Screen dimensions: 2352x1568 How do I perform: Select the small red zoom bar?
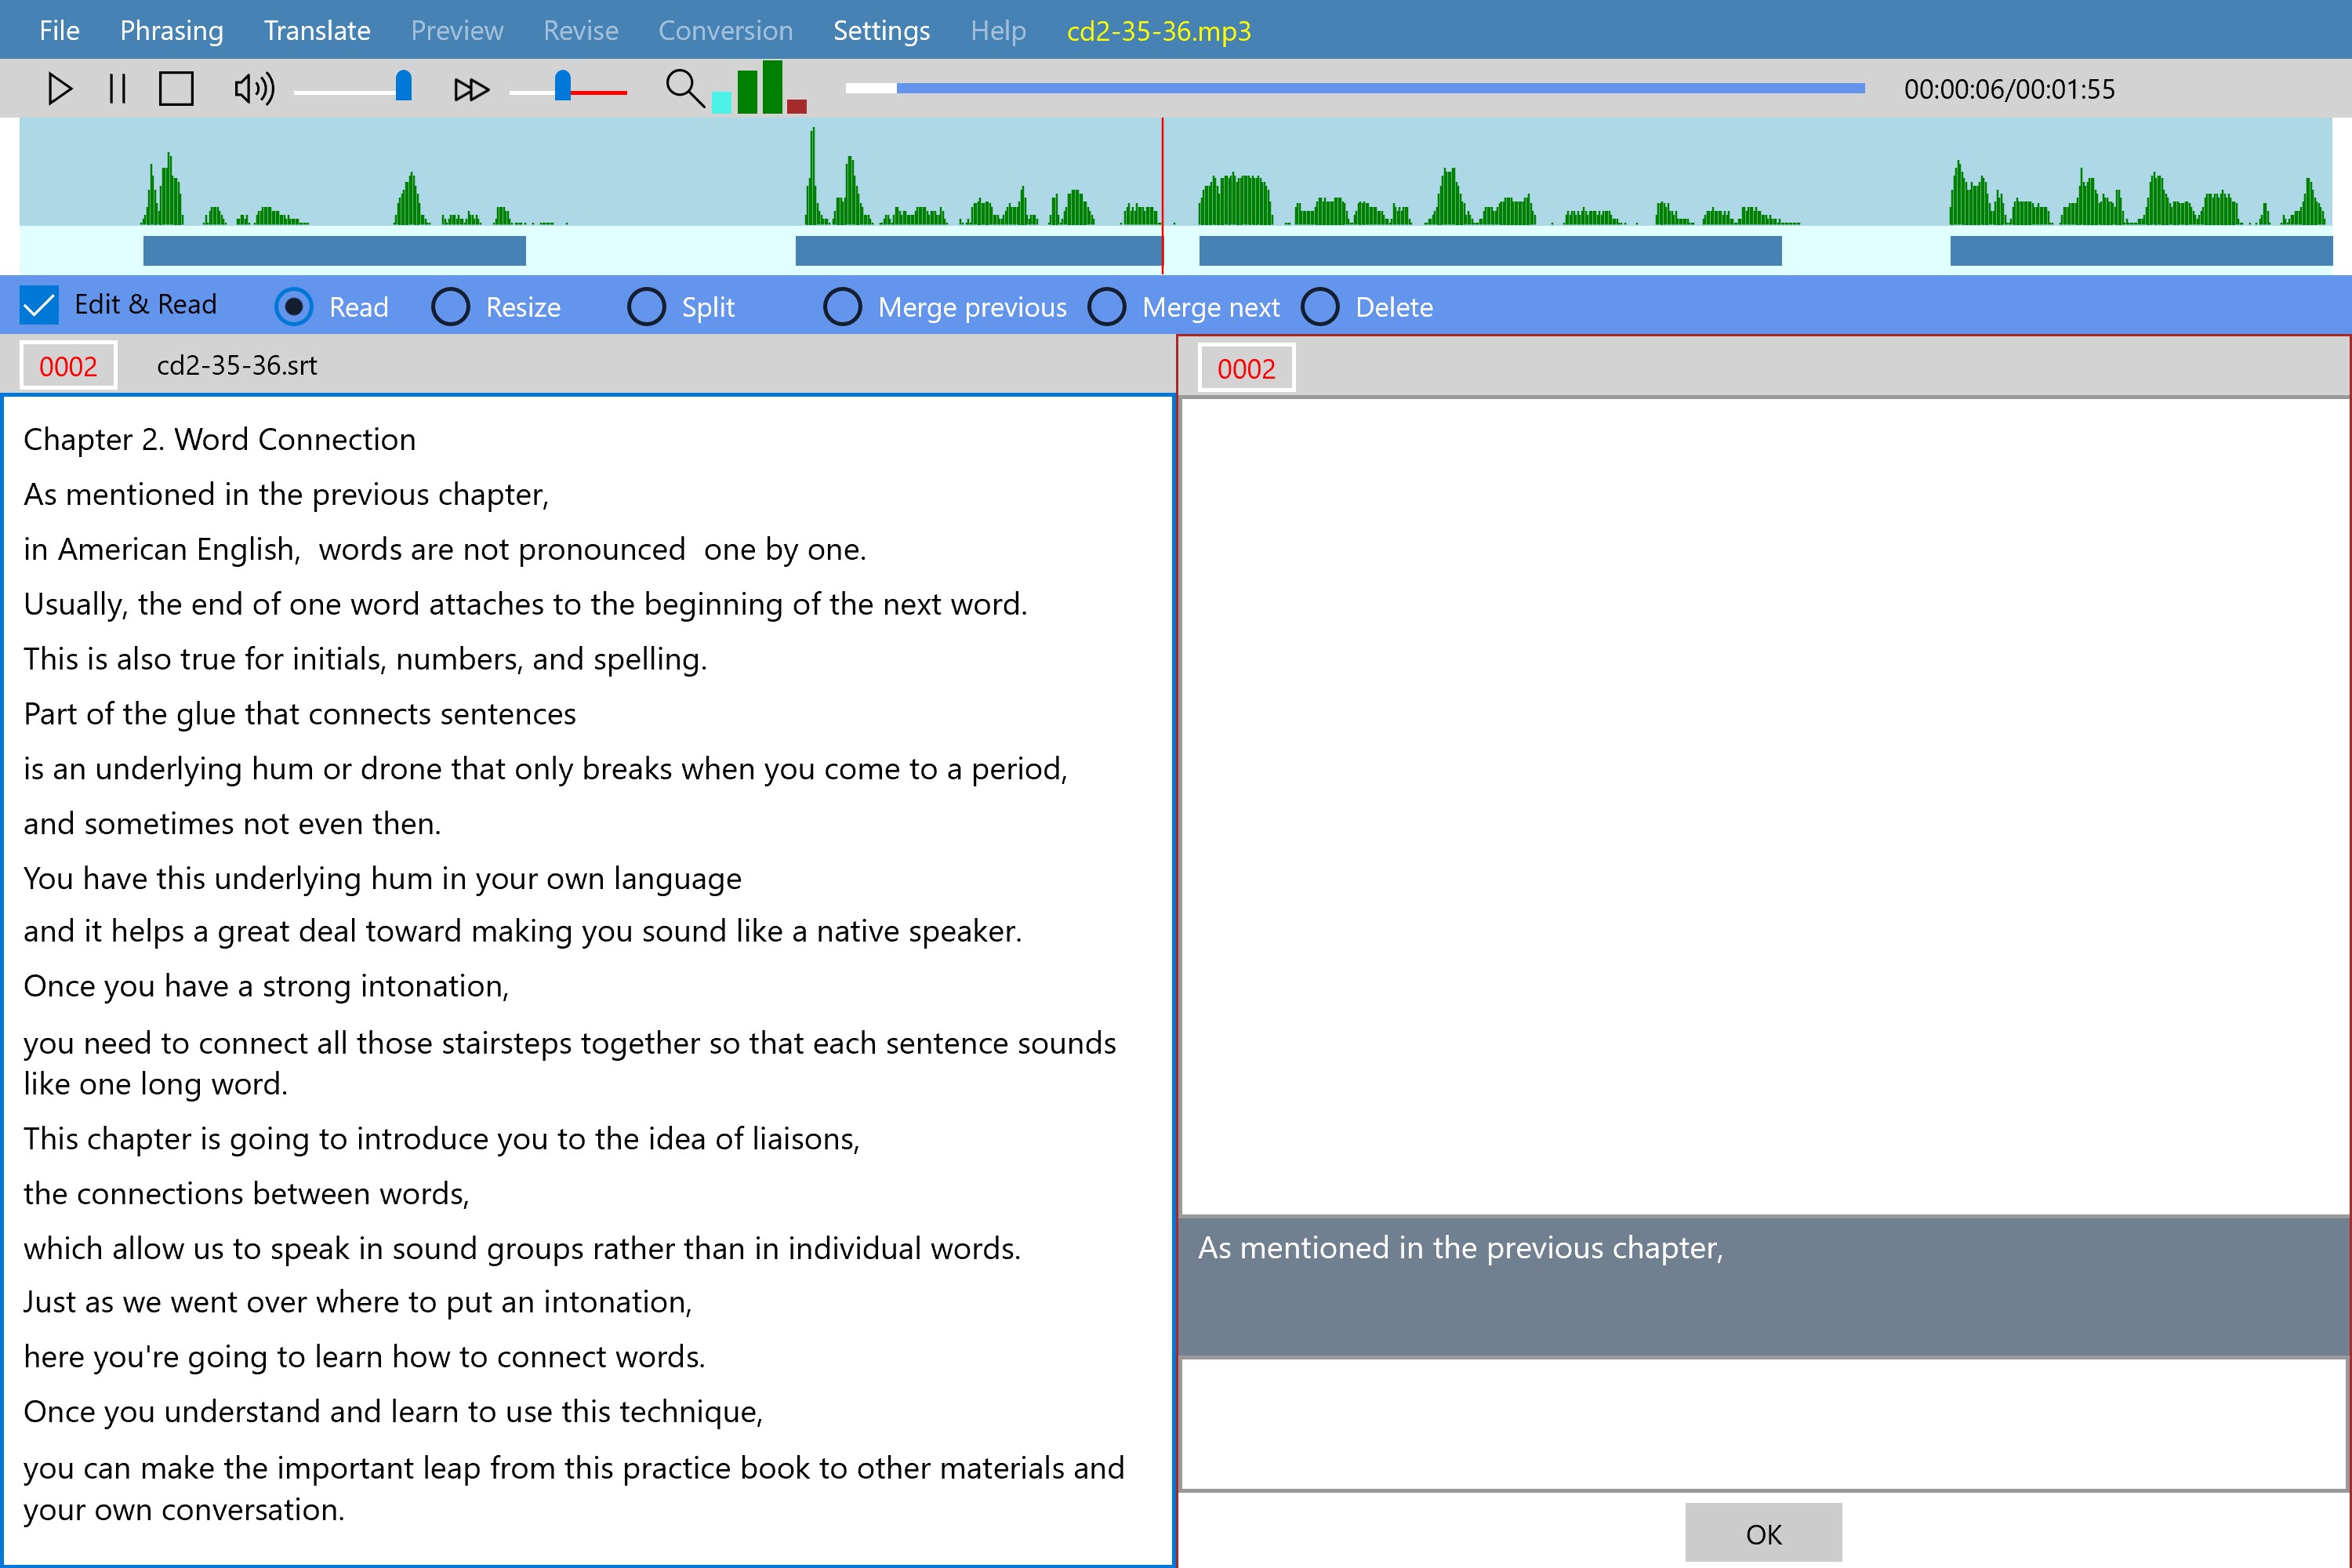click(x=797, y=106)
